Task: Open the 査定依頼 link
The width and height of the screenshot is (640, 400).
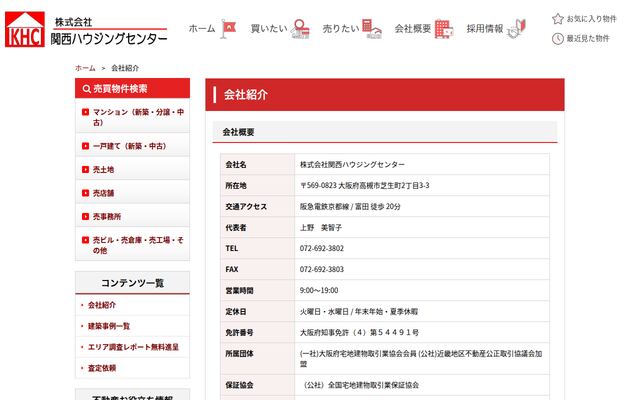Action: click(x=102, y=368)
